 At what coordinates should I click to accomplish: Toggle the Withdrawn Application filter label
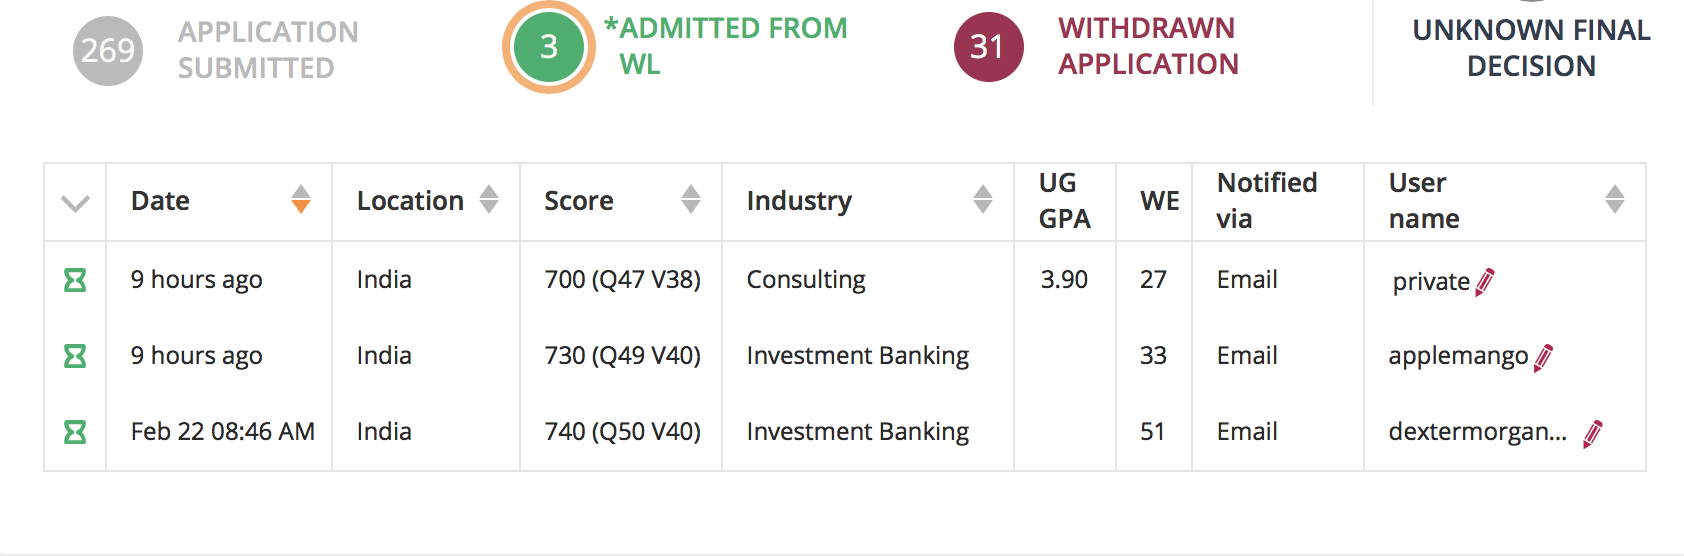pos(1148,46)
